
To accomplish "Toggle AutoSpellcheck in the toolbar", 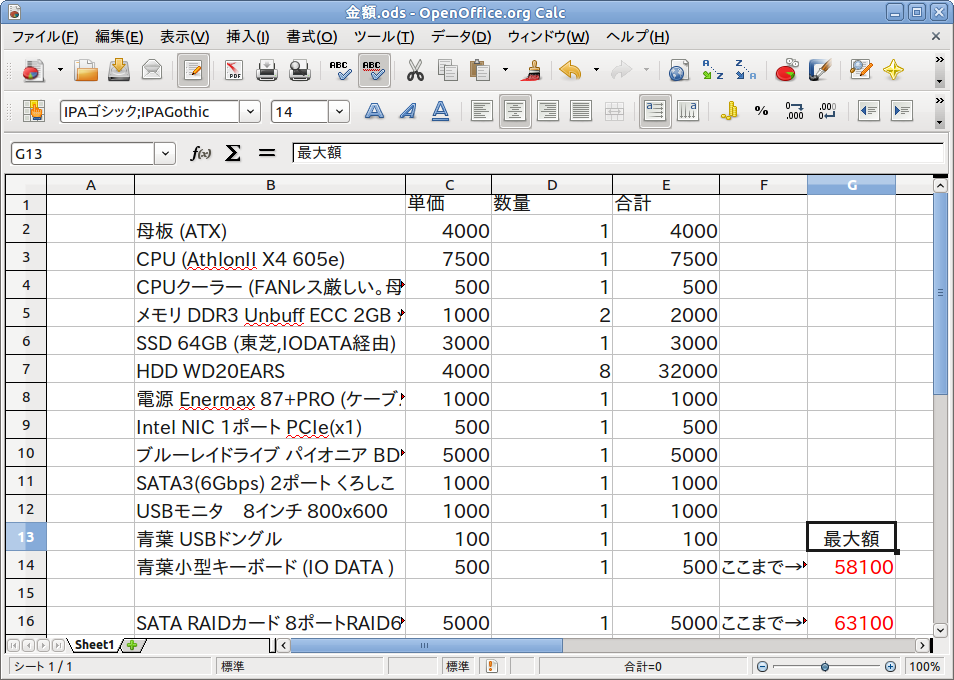I will tap(374, 71).
